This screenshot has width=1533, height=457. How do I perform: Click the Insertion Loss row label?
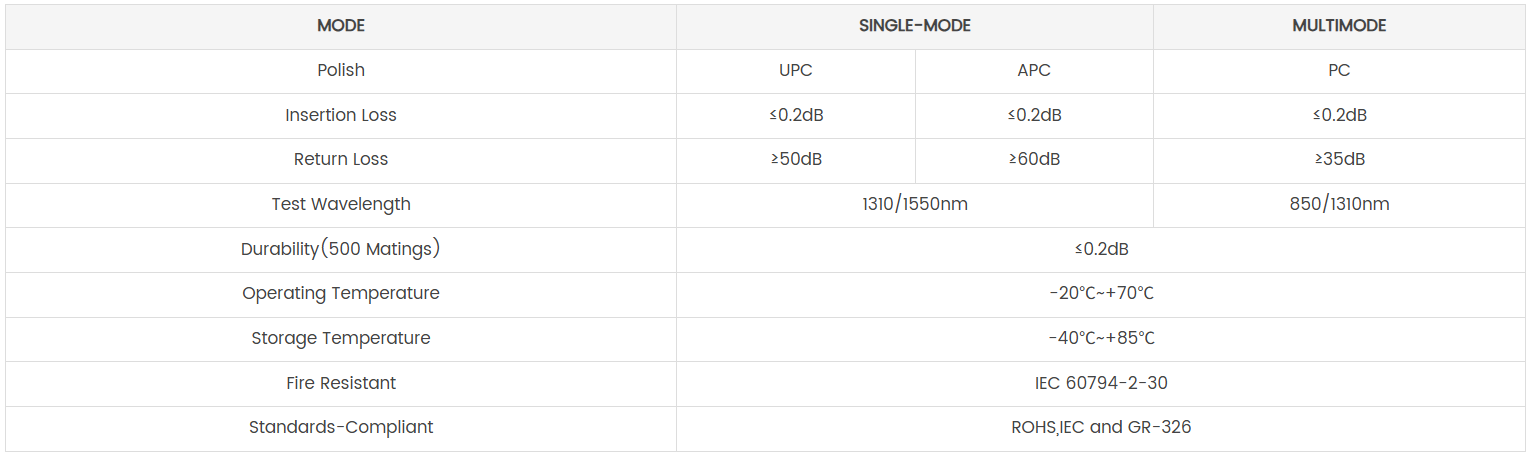pyautogui.click(x=341, y=115)
